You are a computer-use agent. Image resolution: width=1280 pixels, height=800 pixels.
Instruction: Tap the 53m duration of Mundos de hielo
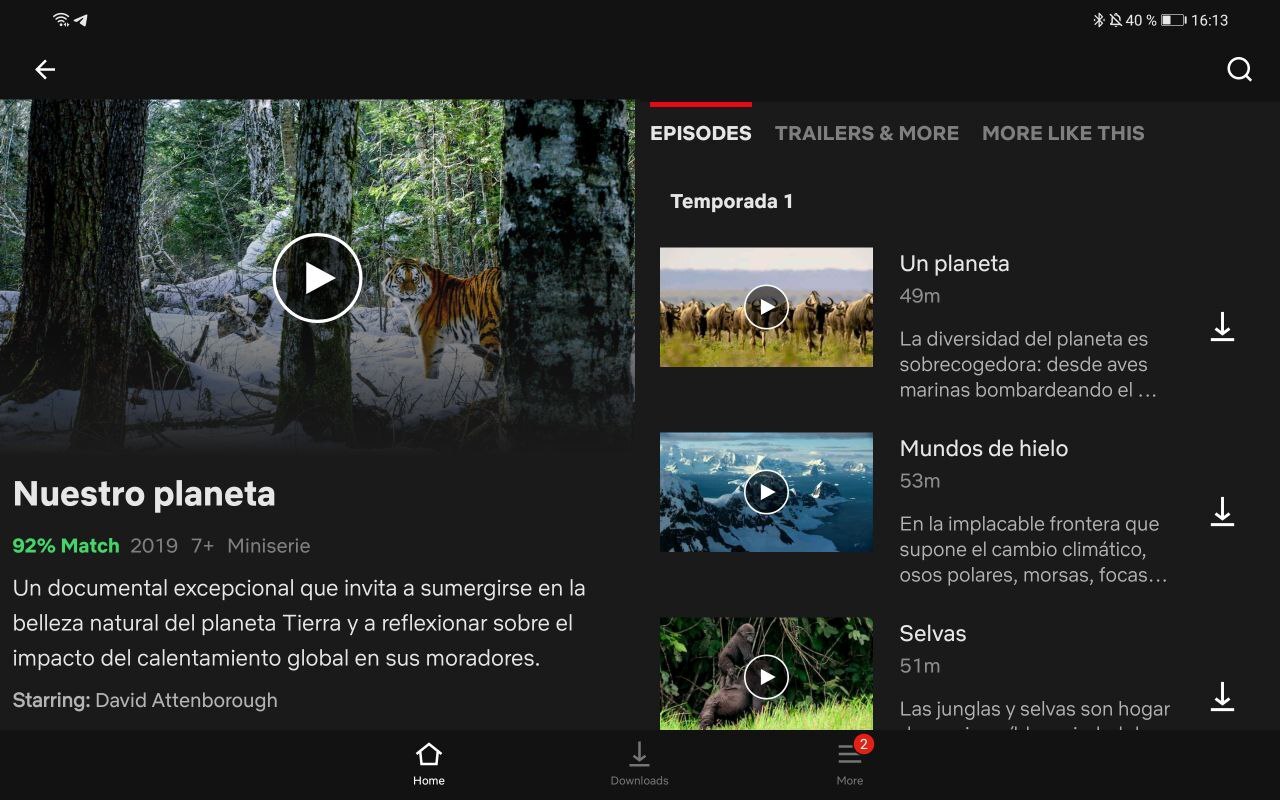[920, 481]
